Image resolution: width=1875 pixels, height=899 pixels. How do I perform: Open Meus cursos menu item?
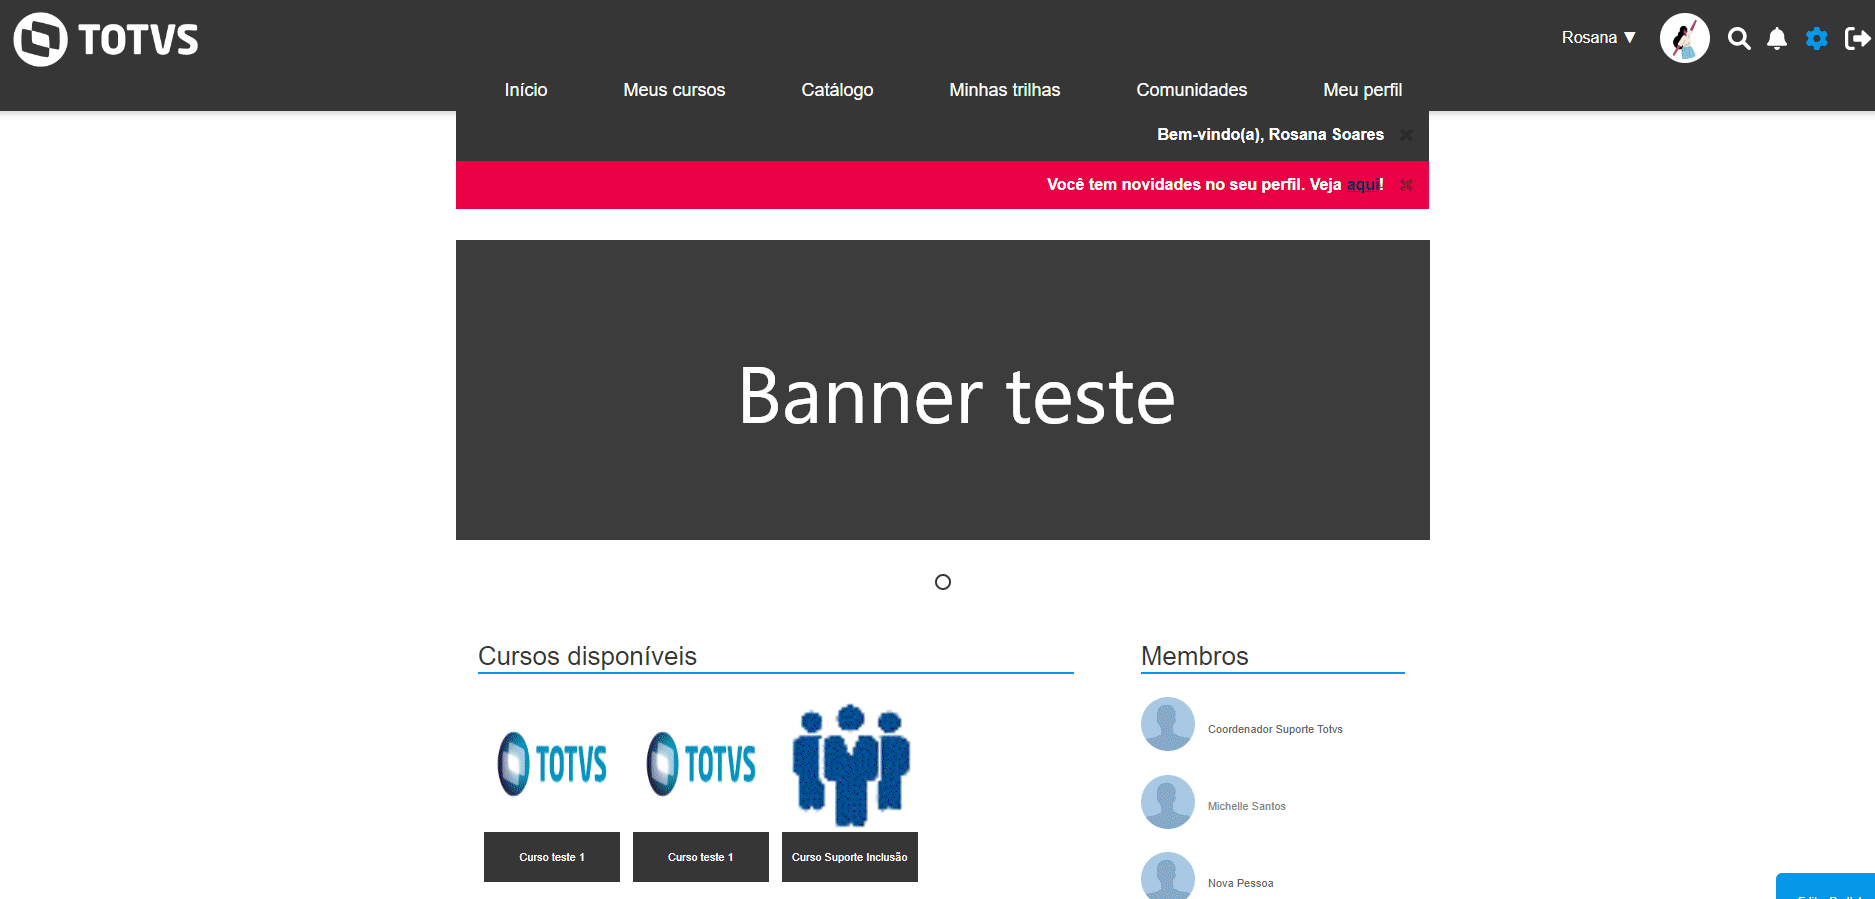click(x=674, y=90)
